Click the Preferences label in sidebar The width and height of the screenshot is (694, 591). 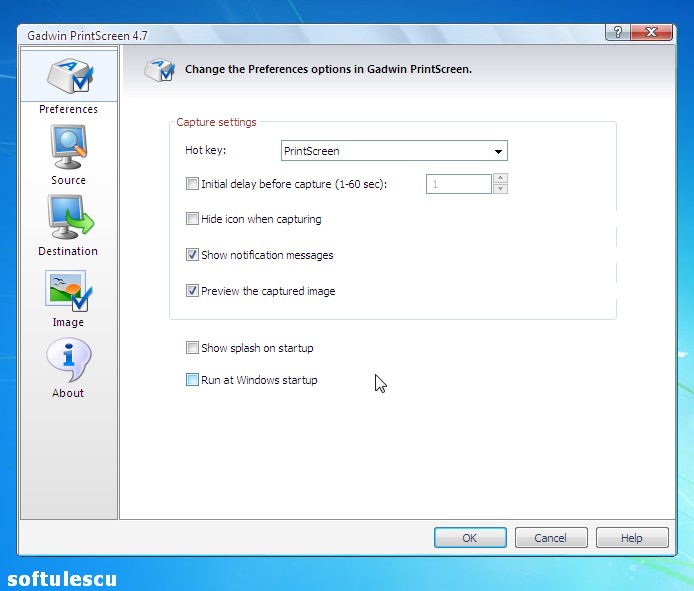point(68,109)
